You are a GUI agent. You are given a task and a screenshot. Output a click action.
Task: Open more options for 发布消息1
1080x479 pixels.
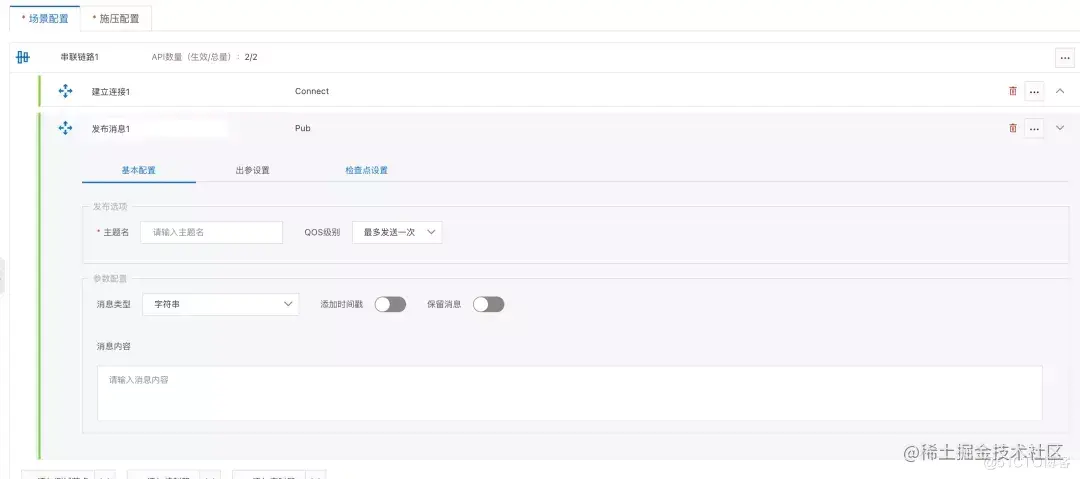[1034, 128]
